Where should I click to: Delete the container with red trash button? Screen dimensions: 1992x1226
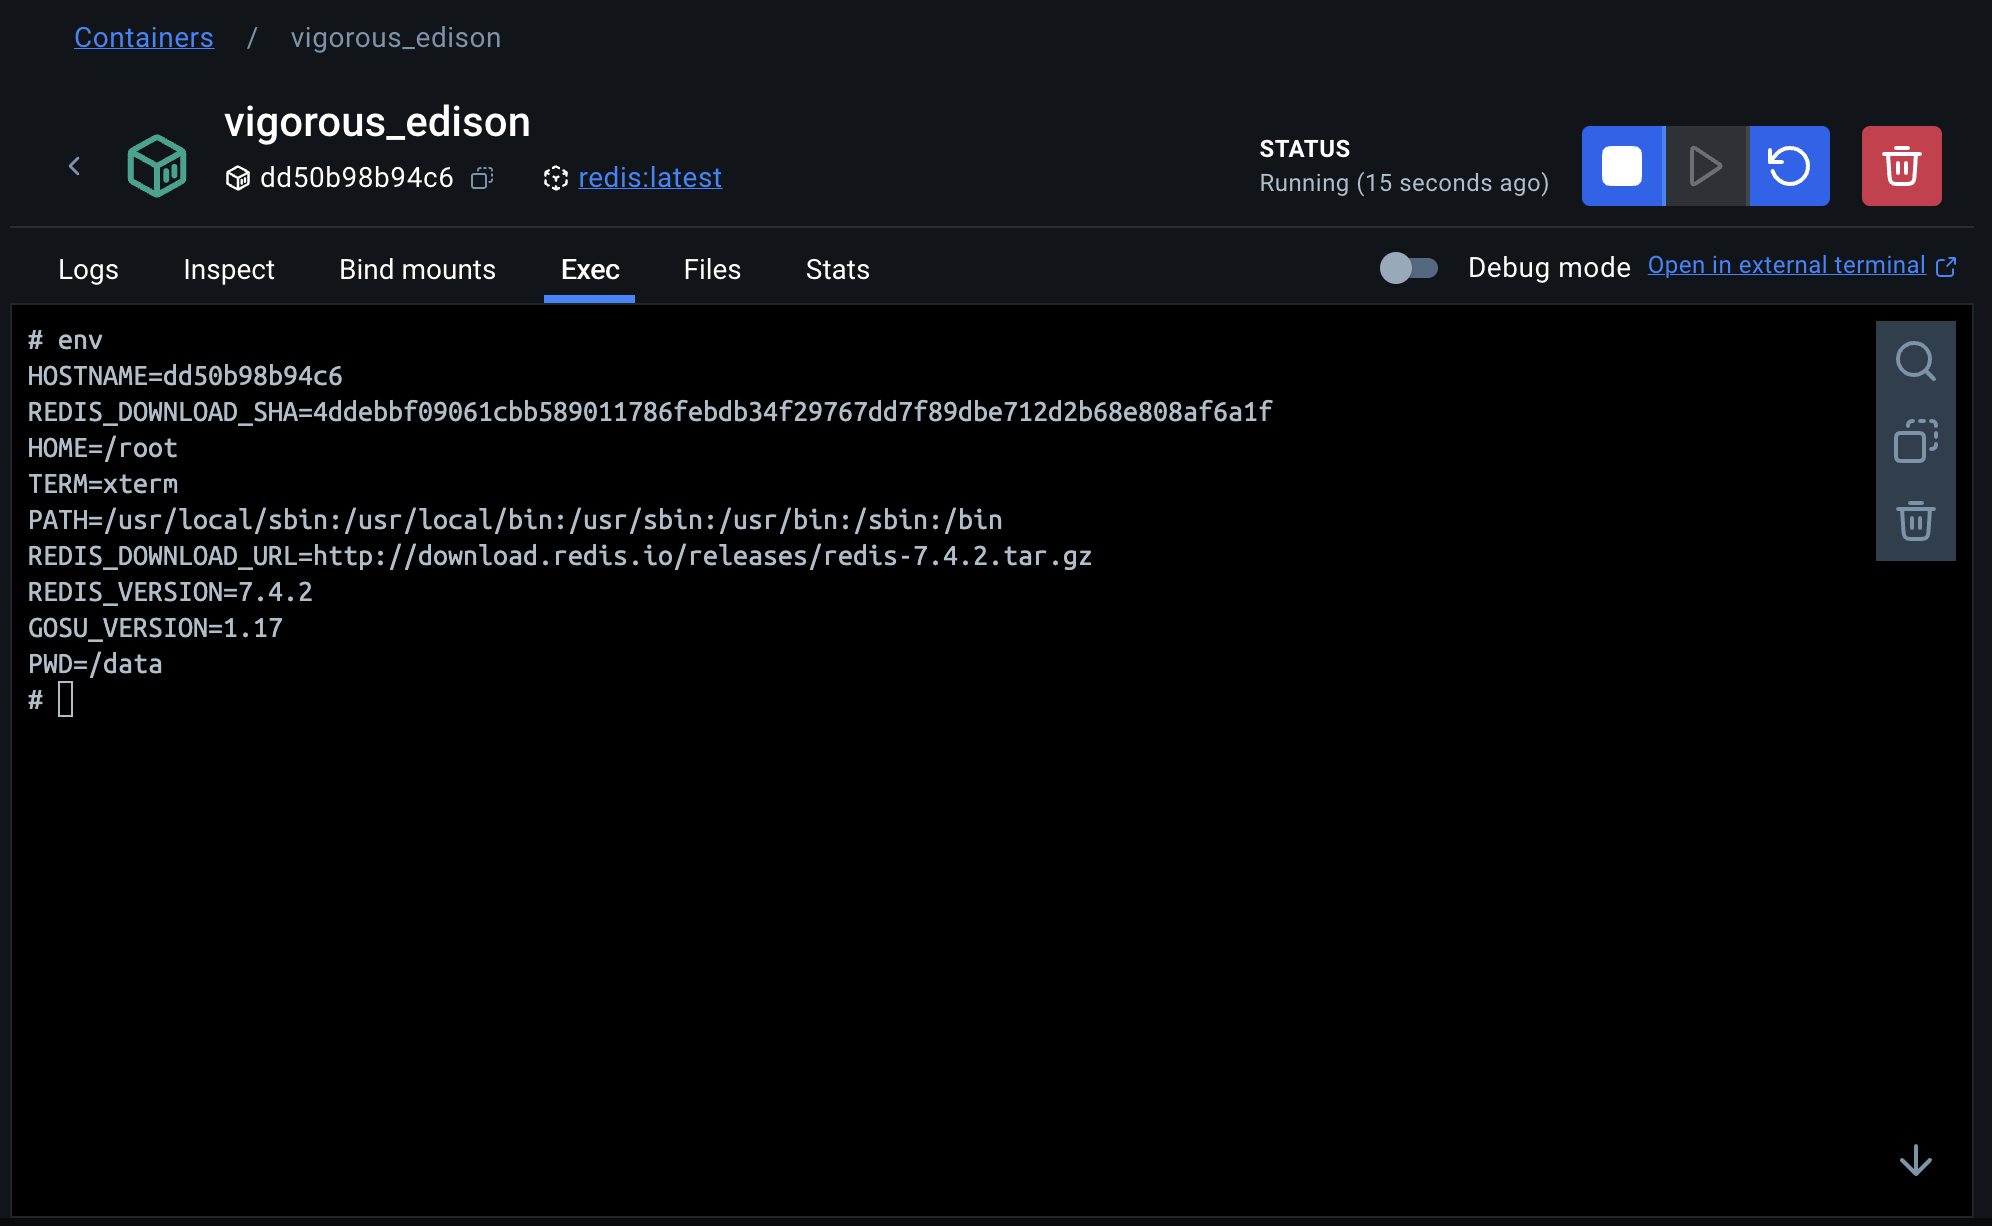tap(1901, 166)
